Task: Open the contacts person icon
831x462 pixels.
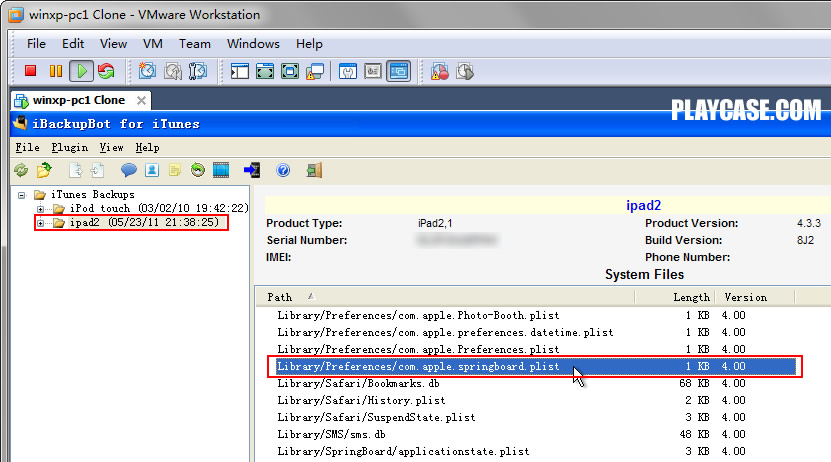Action: [152, 170]
